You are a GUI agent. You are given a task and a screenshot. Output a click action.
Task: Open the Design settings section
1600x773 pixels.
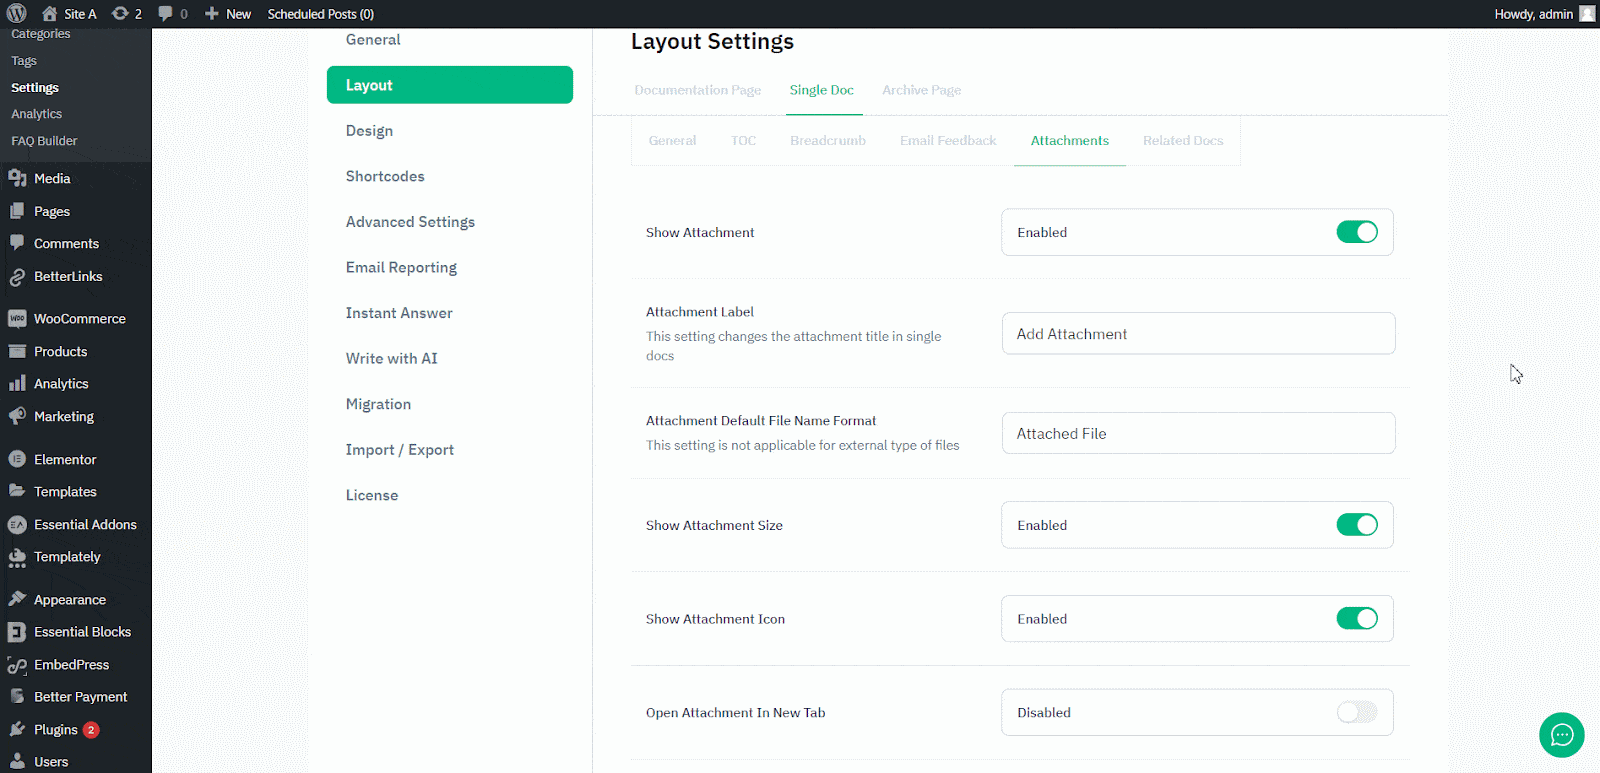[x=369, y=131]
